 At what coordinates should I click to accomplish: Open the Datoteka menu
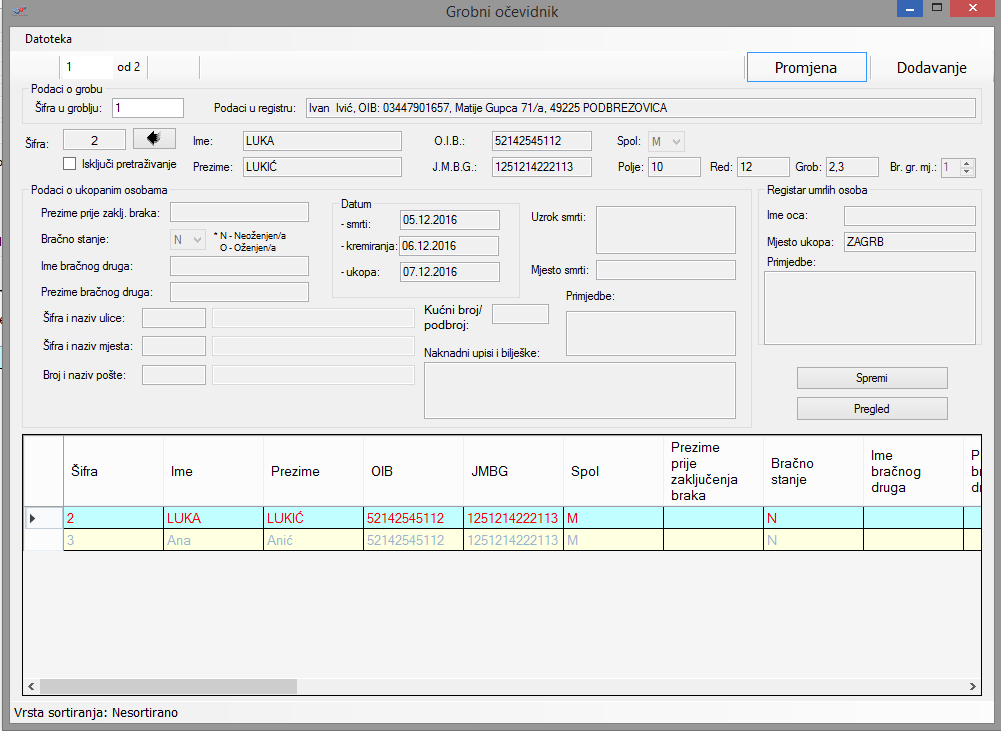[x=49, y=39]
